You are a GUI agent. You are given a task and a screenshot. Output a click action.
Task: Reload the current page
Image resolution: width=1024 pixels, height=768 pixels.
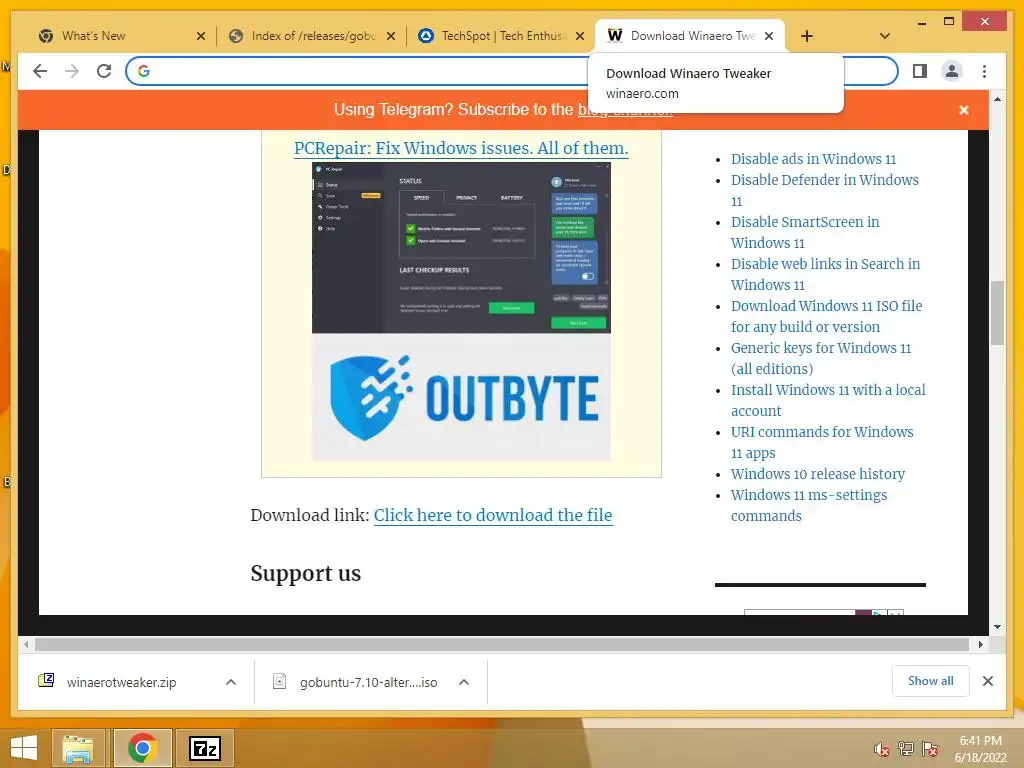coord(104,71)
